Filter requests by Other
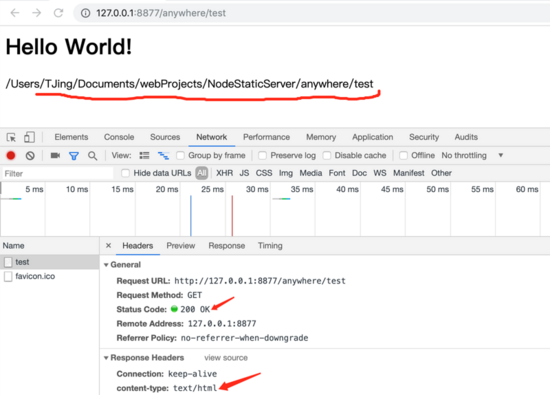 coord(441,173)
